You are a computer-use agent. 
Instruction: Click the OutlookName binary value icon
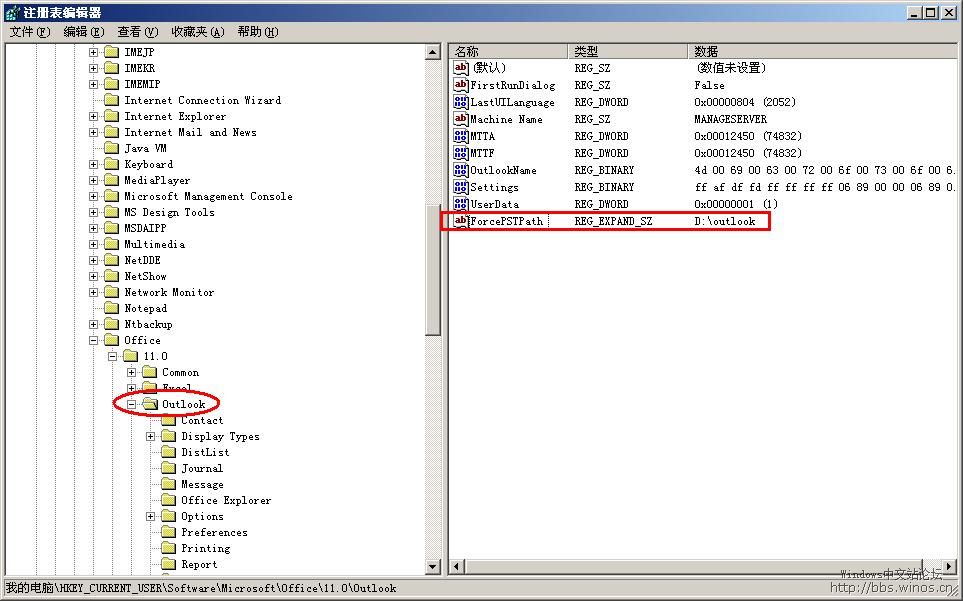(461, 170)
